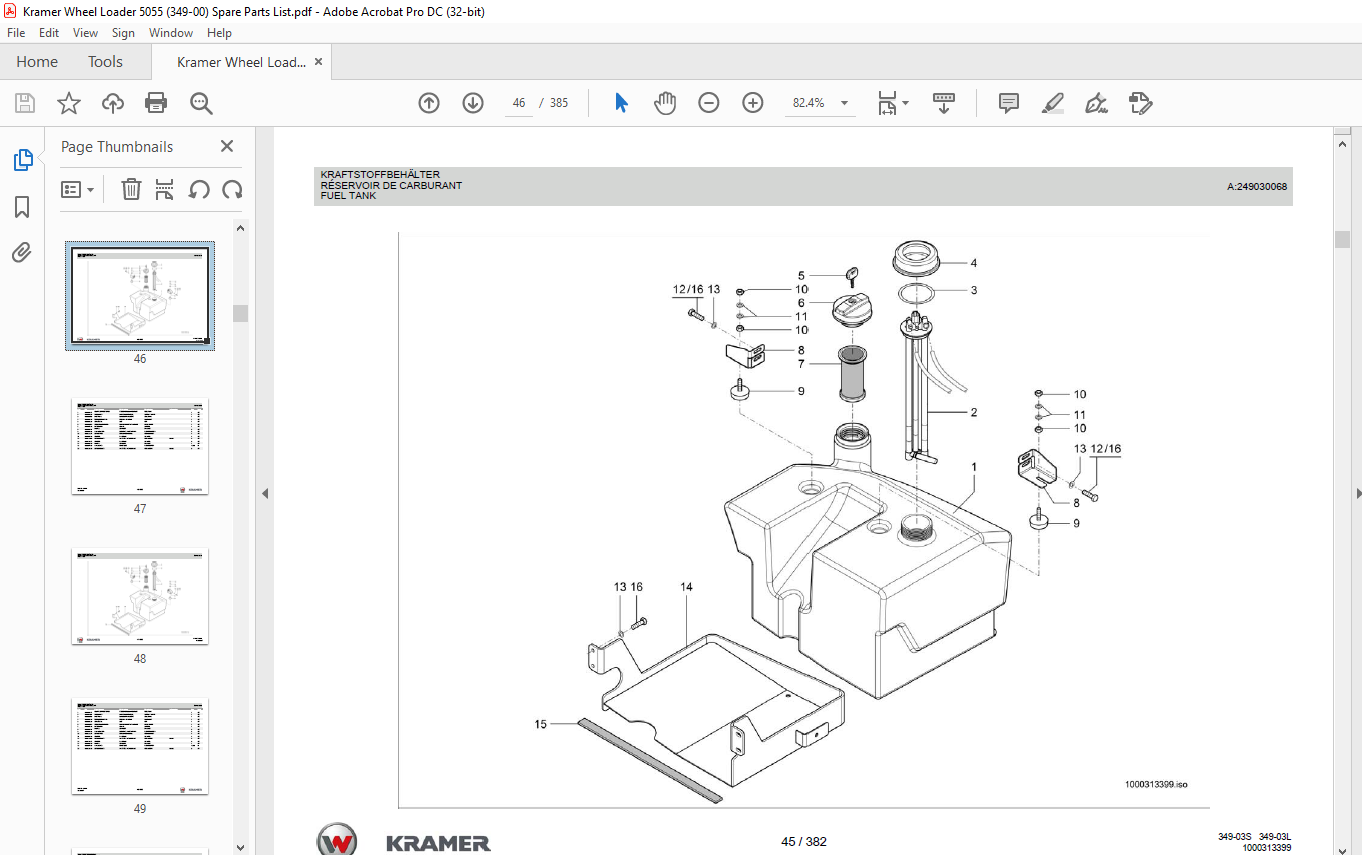Select the Kramer Wheel Load... document tab
The height and width of the screenshot is (855, 1362).
coord(241,62)
